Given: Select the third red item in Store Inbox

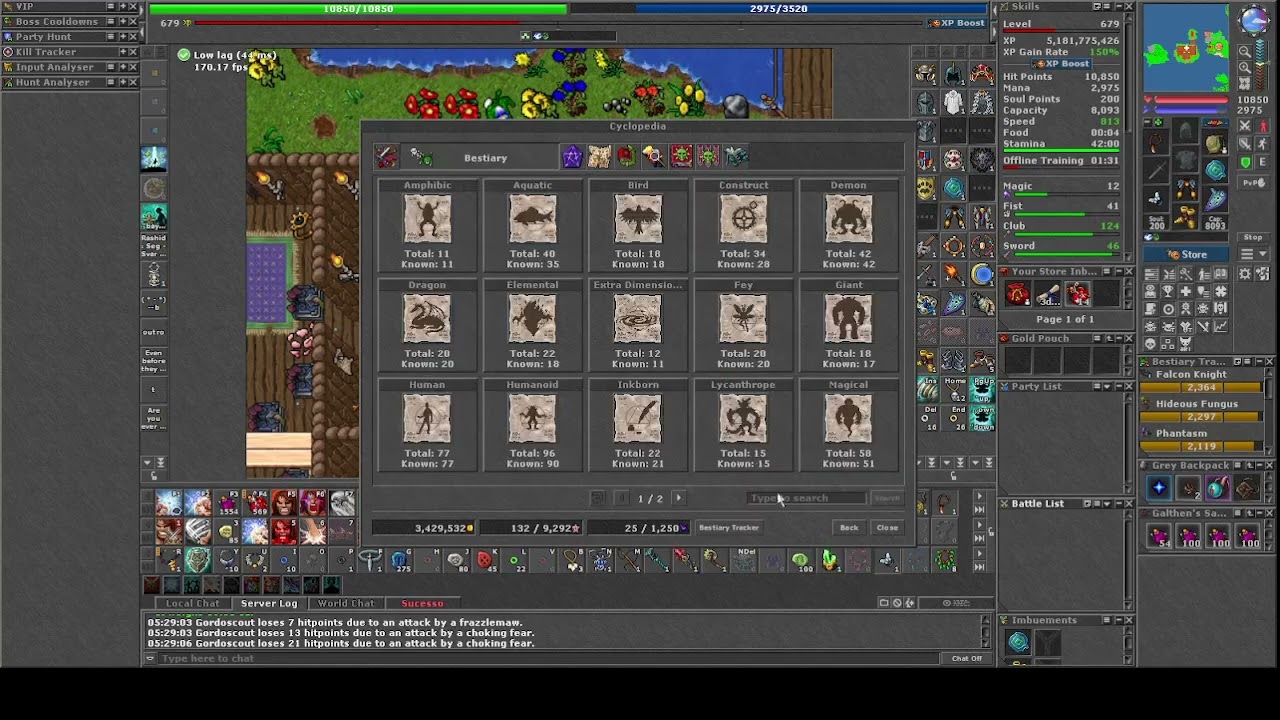Looking at the screenshot, I should [1078, 294].
